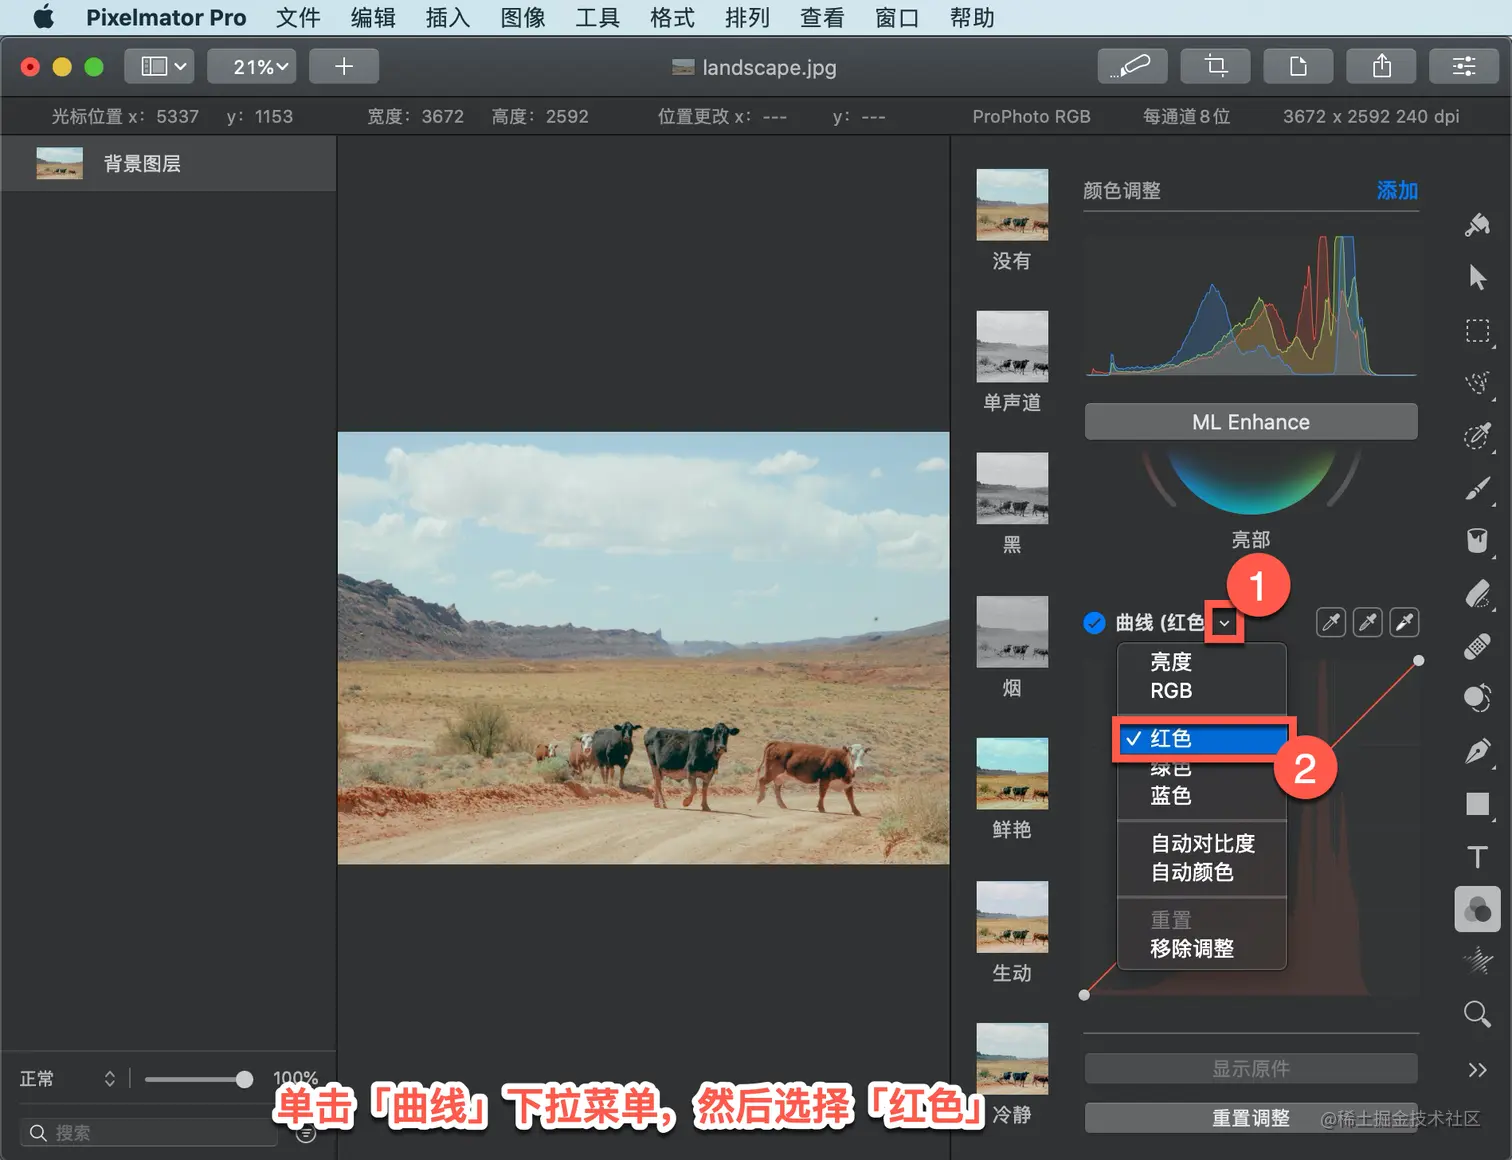Open the ML Enhance magic wand toolbar button
The height and width of the screenshot is (1160, 1512).
(x=1133, y=66)
